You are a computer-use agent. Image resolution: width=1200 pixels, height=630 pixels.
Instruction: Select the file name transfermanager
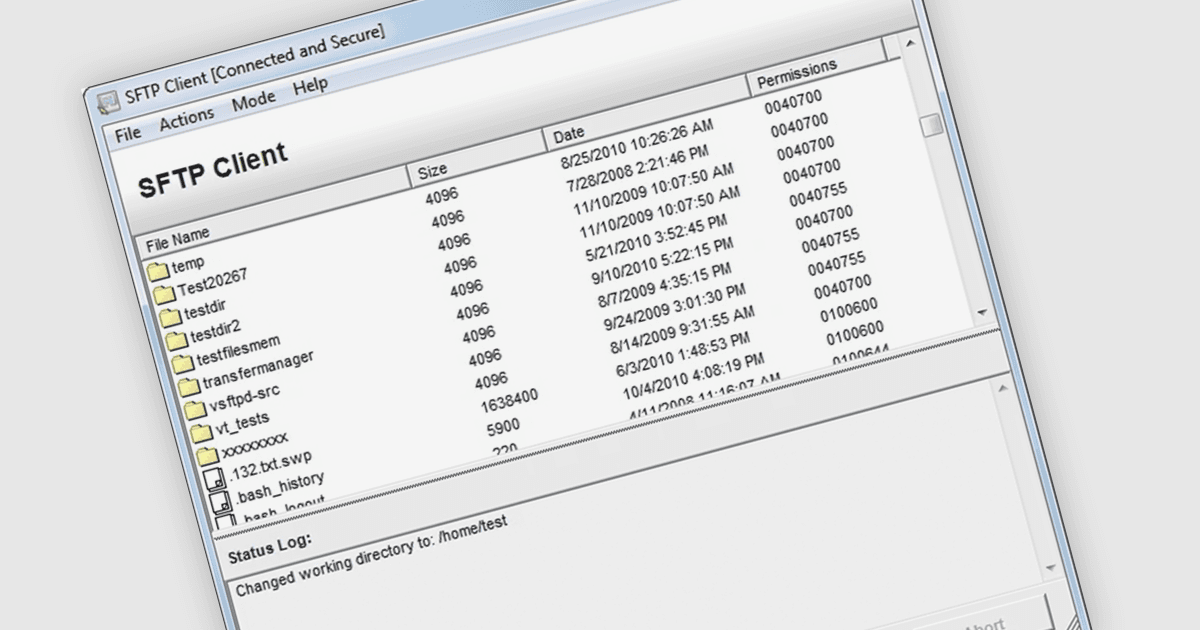click(258, 371)
